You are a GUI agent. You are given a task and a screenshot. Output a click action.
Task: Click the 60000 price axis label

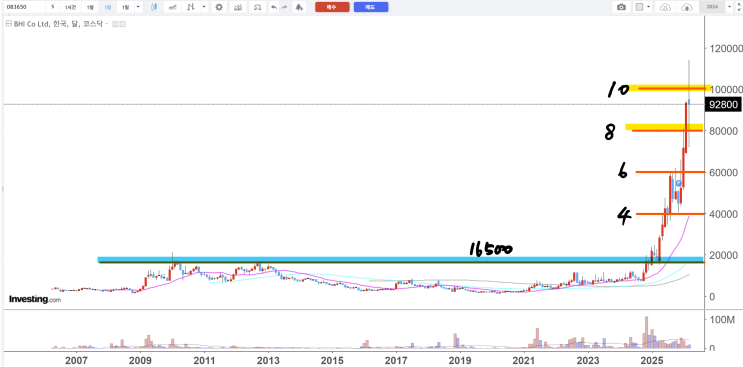pos(724,172)
